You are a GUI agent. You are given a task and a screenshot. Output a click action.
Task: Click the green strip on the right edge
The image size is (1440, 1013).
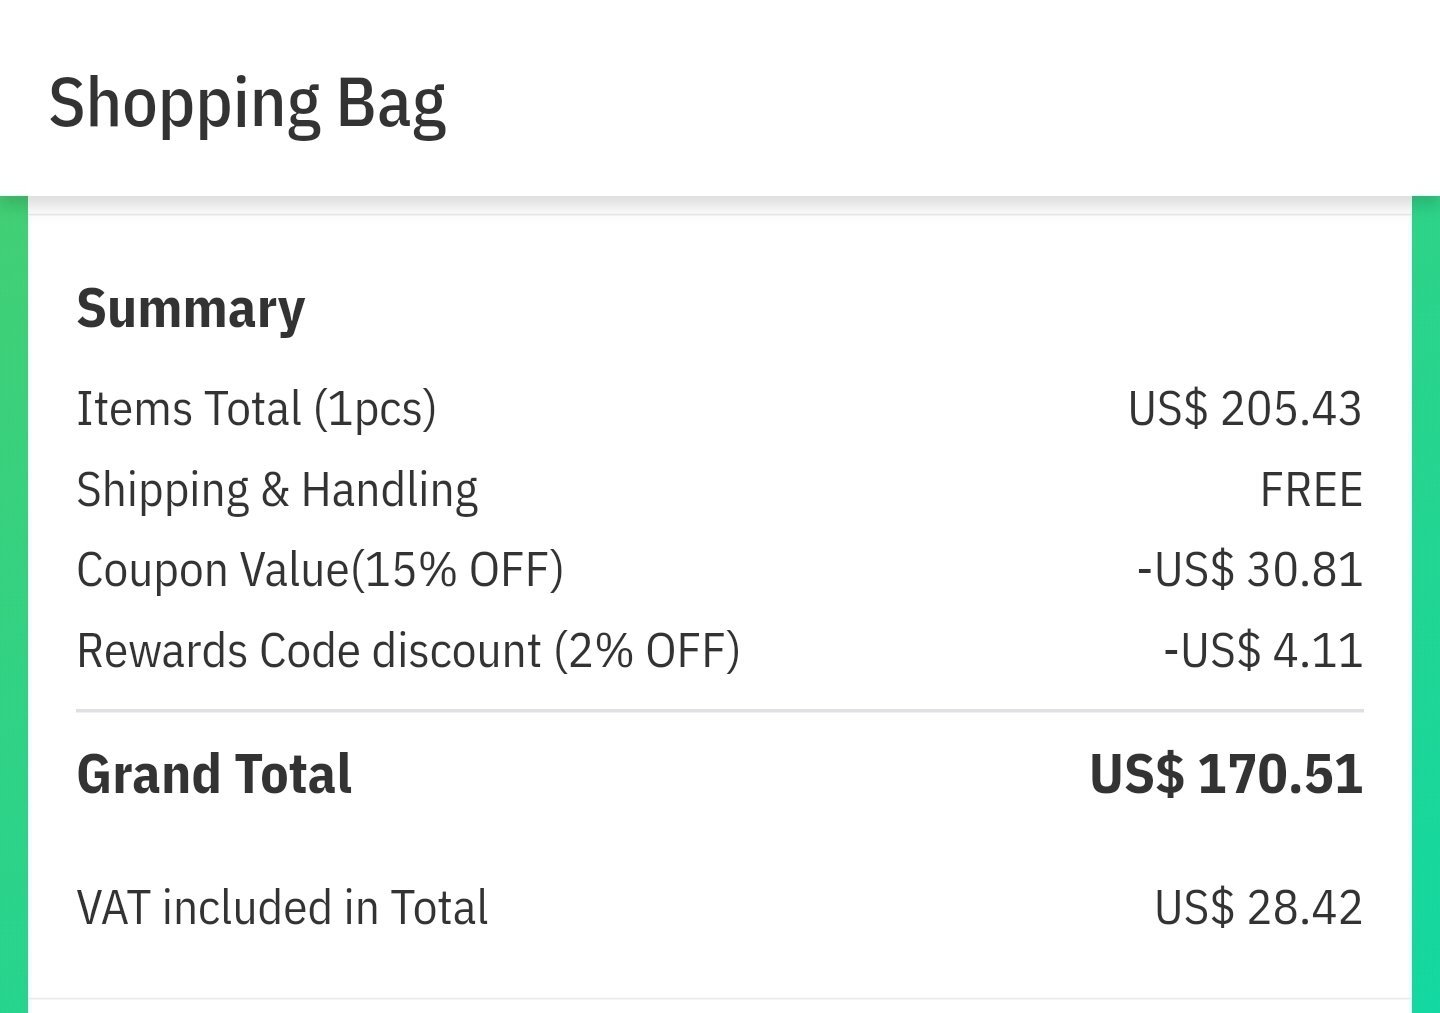click(x=1426, y=600)
